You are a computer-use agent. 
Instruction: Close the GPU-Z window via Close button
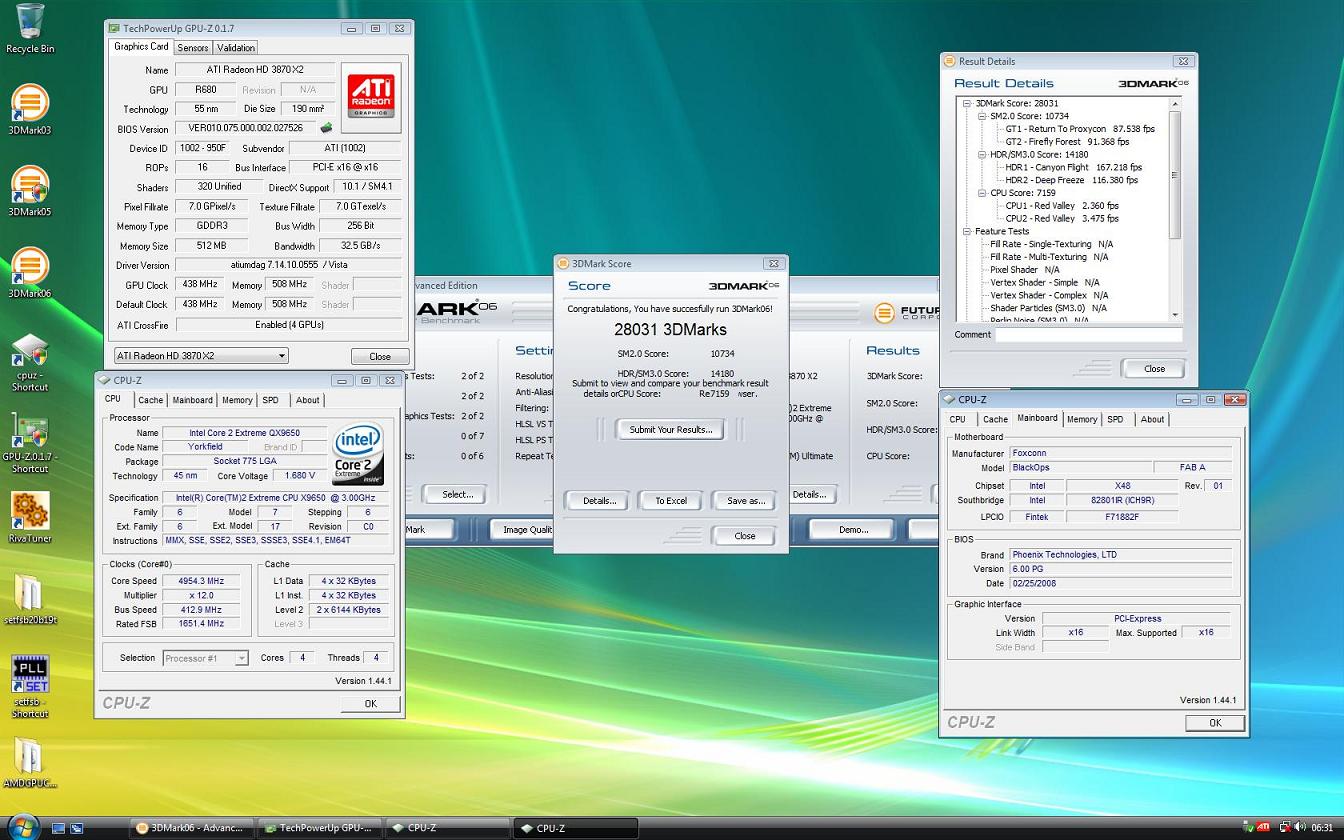pos(380,356)
